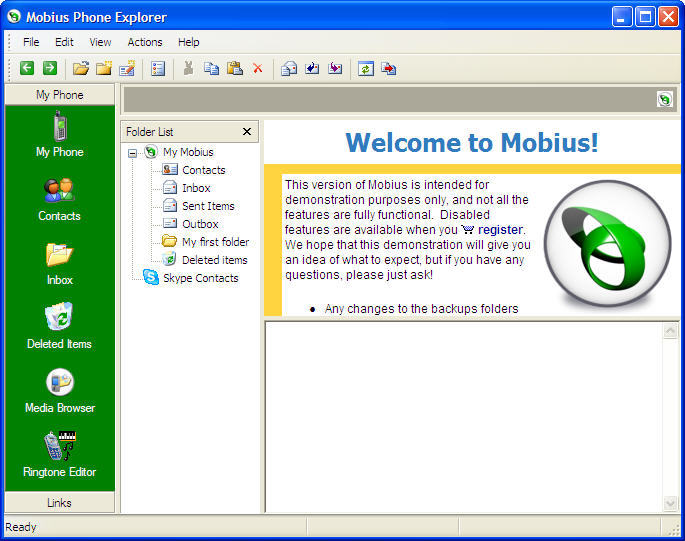
Task: Select My first folder tree item
Action: 215,242
